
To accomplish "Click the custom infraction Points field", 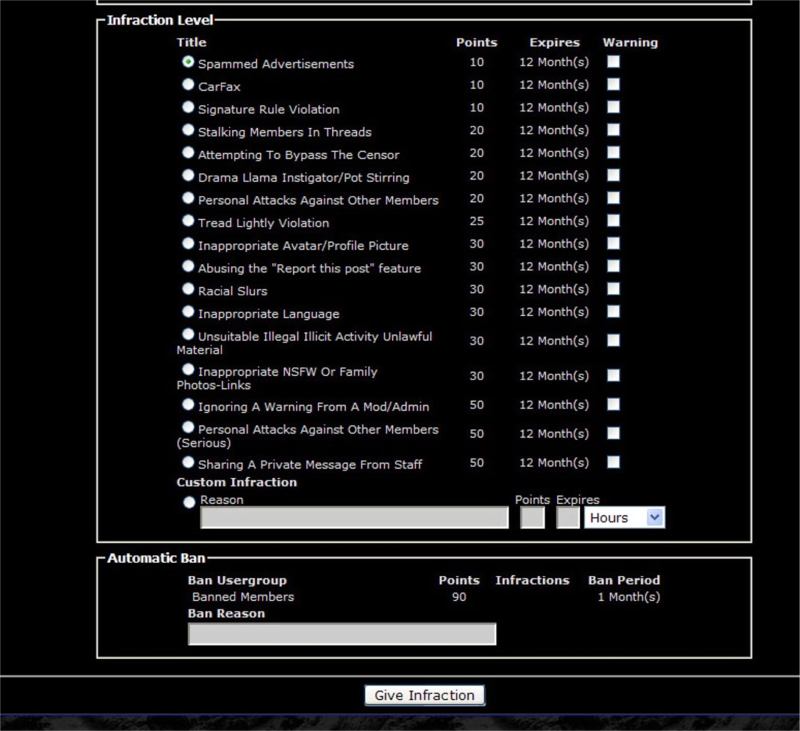I will pos(532,518).
